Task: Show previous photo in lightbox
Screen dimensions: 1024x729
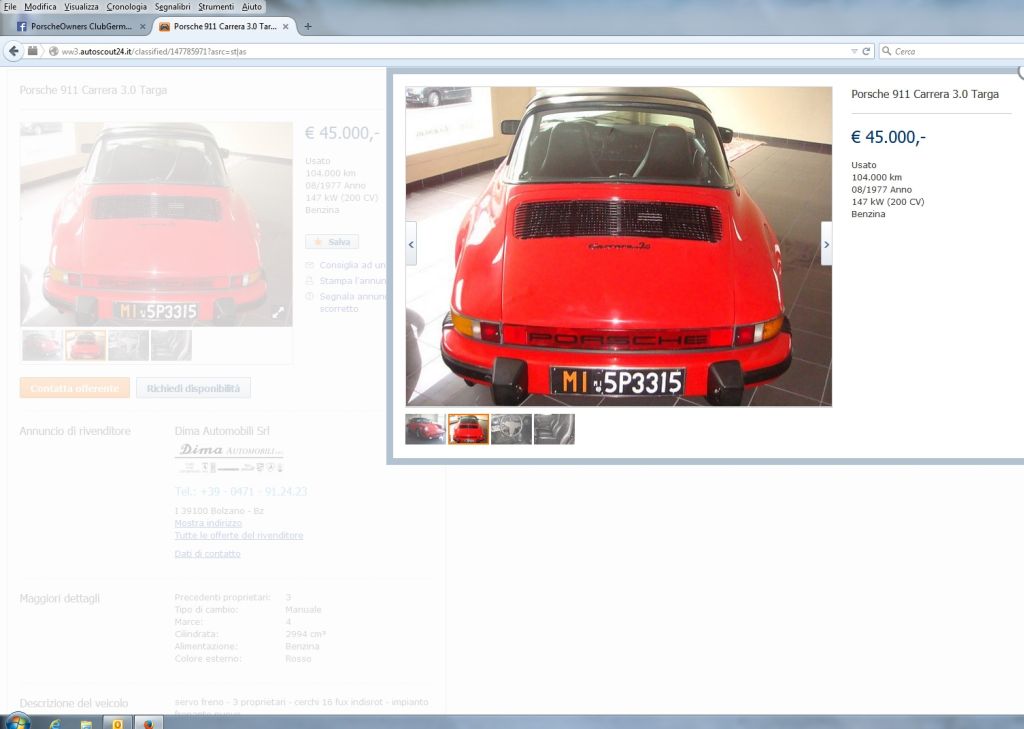Action: pos(411,244)
